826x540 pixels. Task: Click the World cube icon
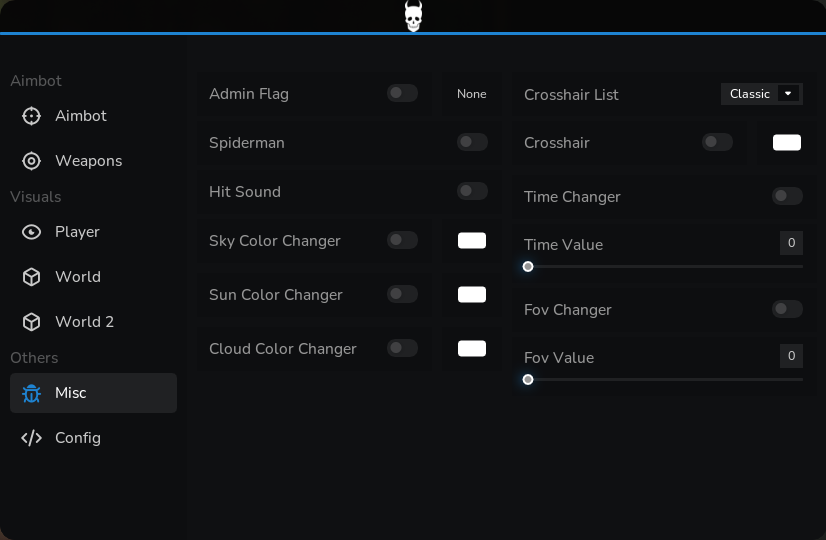pyautogui.click(x=32, y=277)
